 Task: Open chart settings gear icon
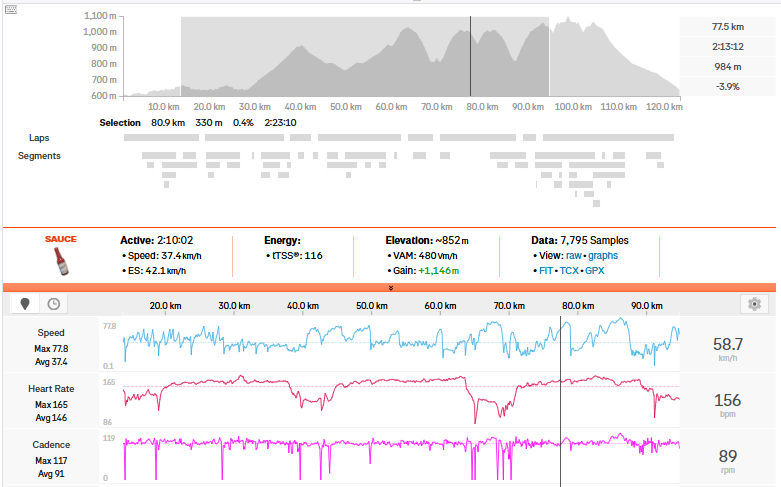coord(755,304)
